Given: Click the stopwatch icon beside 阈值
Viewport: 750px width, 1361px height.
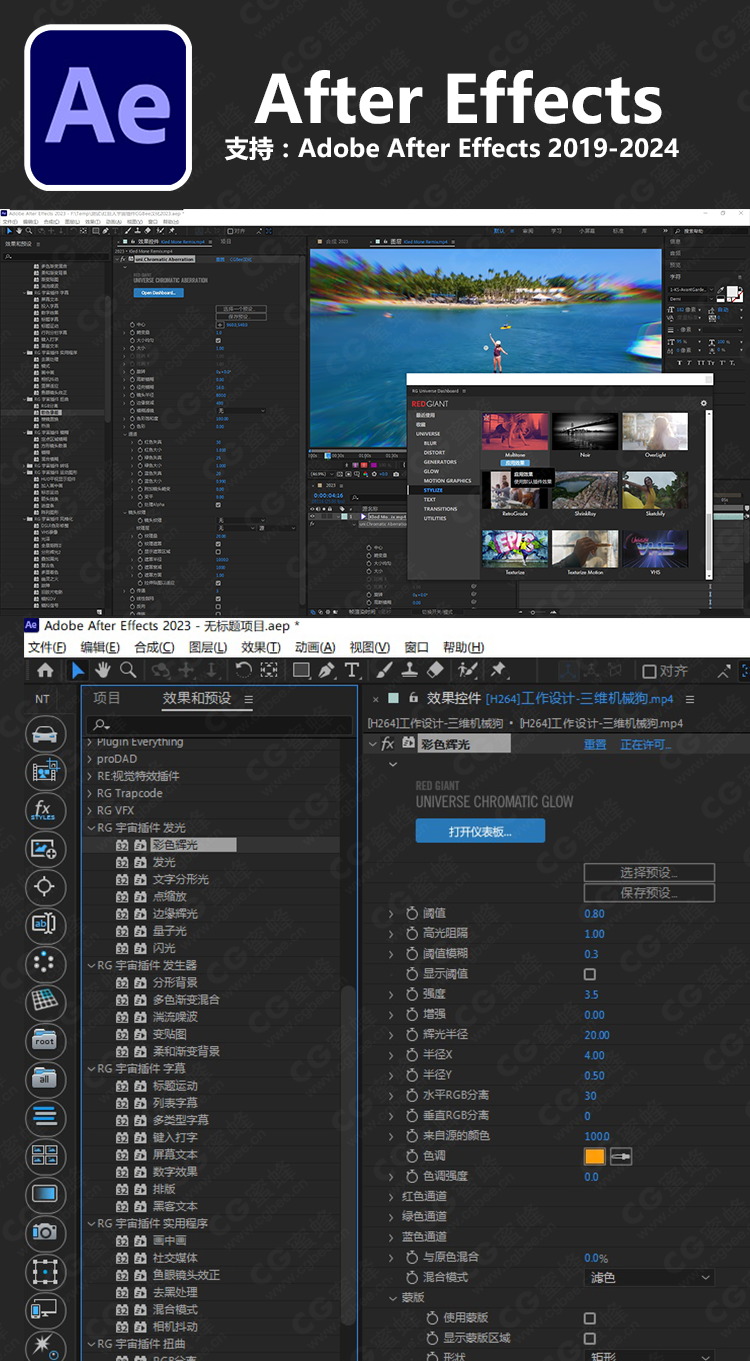Looking at the screenshot, I should (412, 913).
